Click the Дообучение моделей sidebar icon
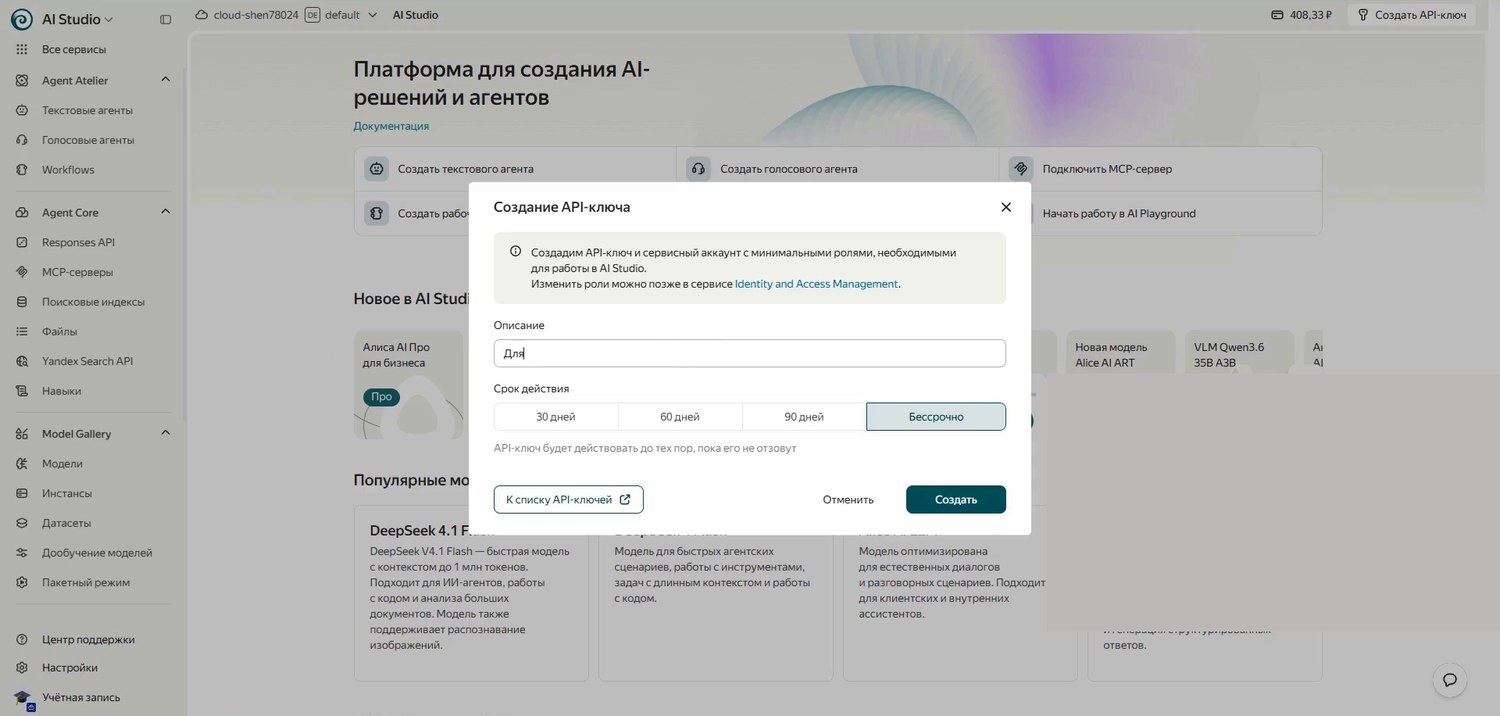The image size is (1500, 716). (x=21, y=553)
